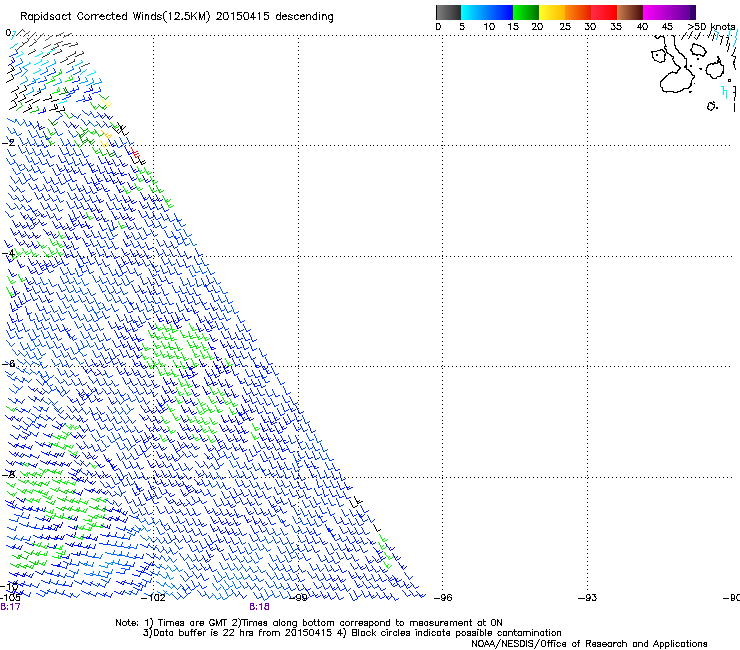Viewport: 740px width, 650px height.
Task: Click the latitude label '-4'
Action: pos(9,253)
